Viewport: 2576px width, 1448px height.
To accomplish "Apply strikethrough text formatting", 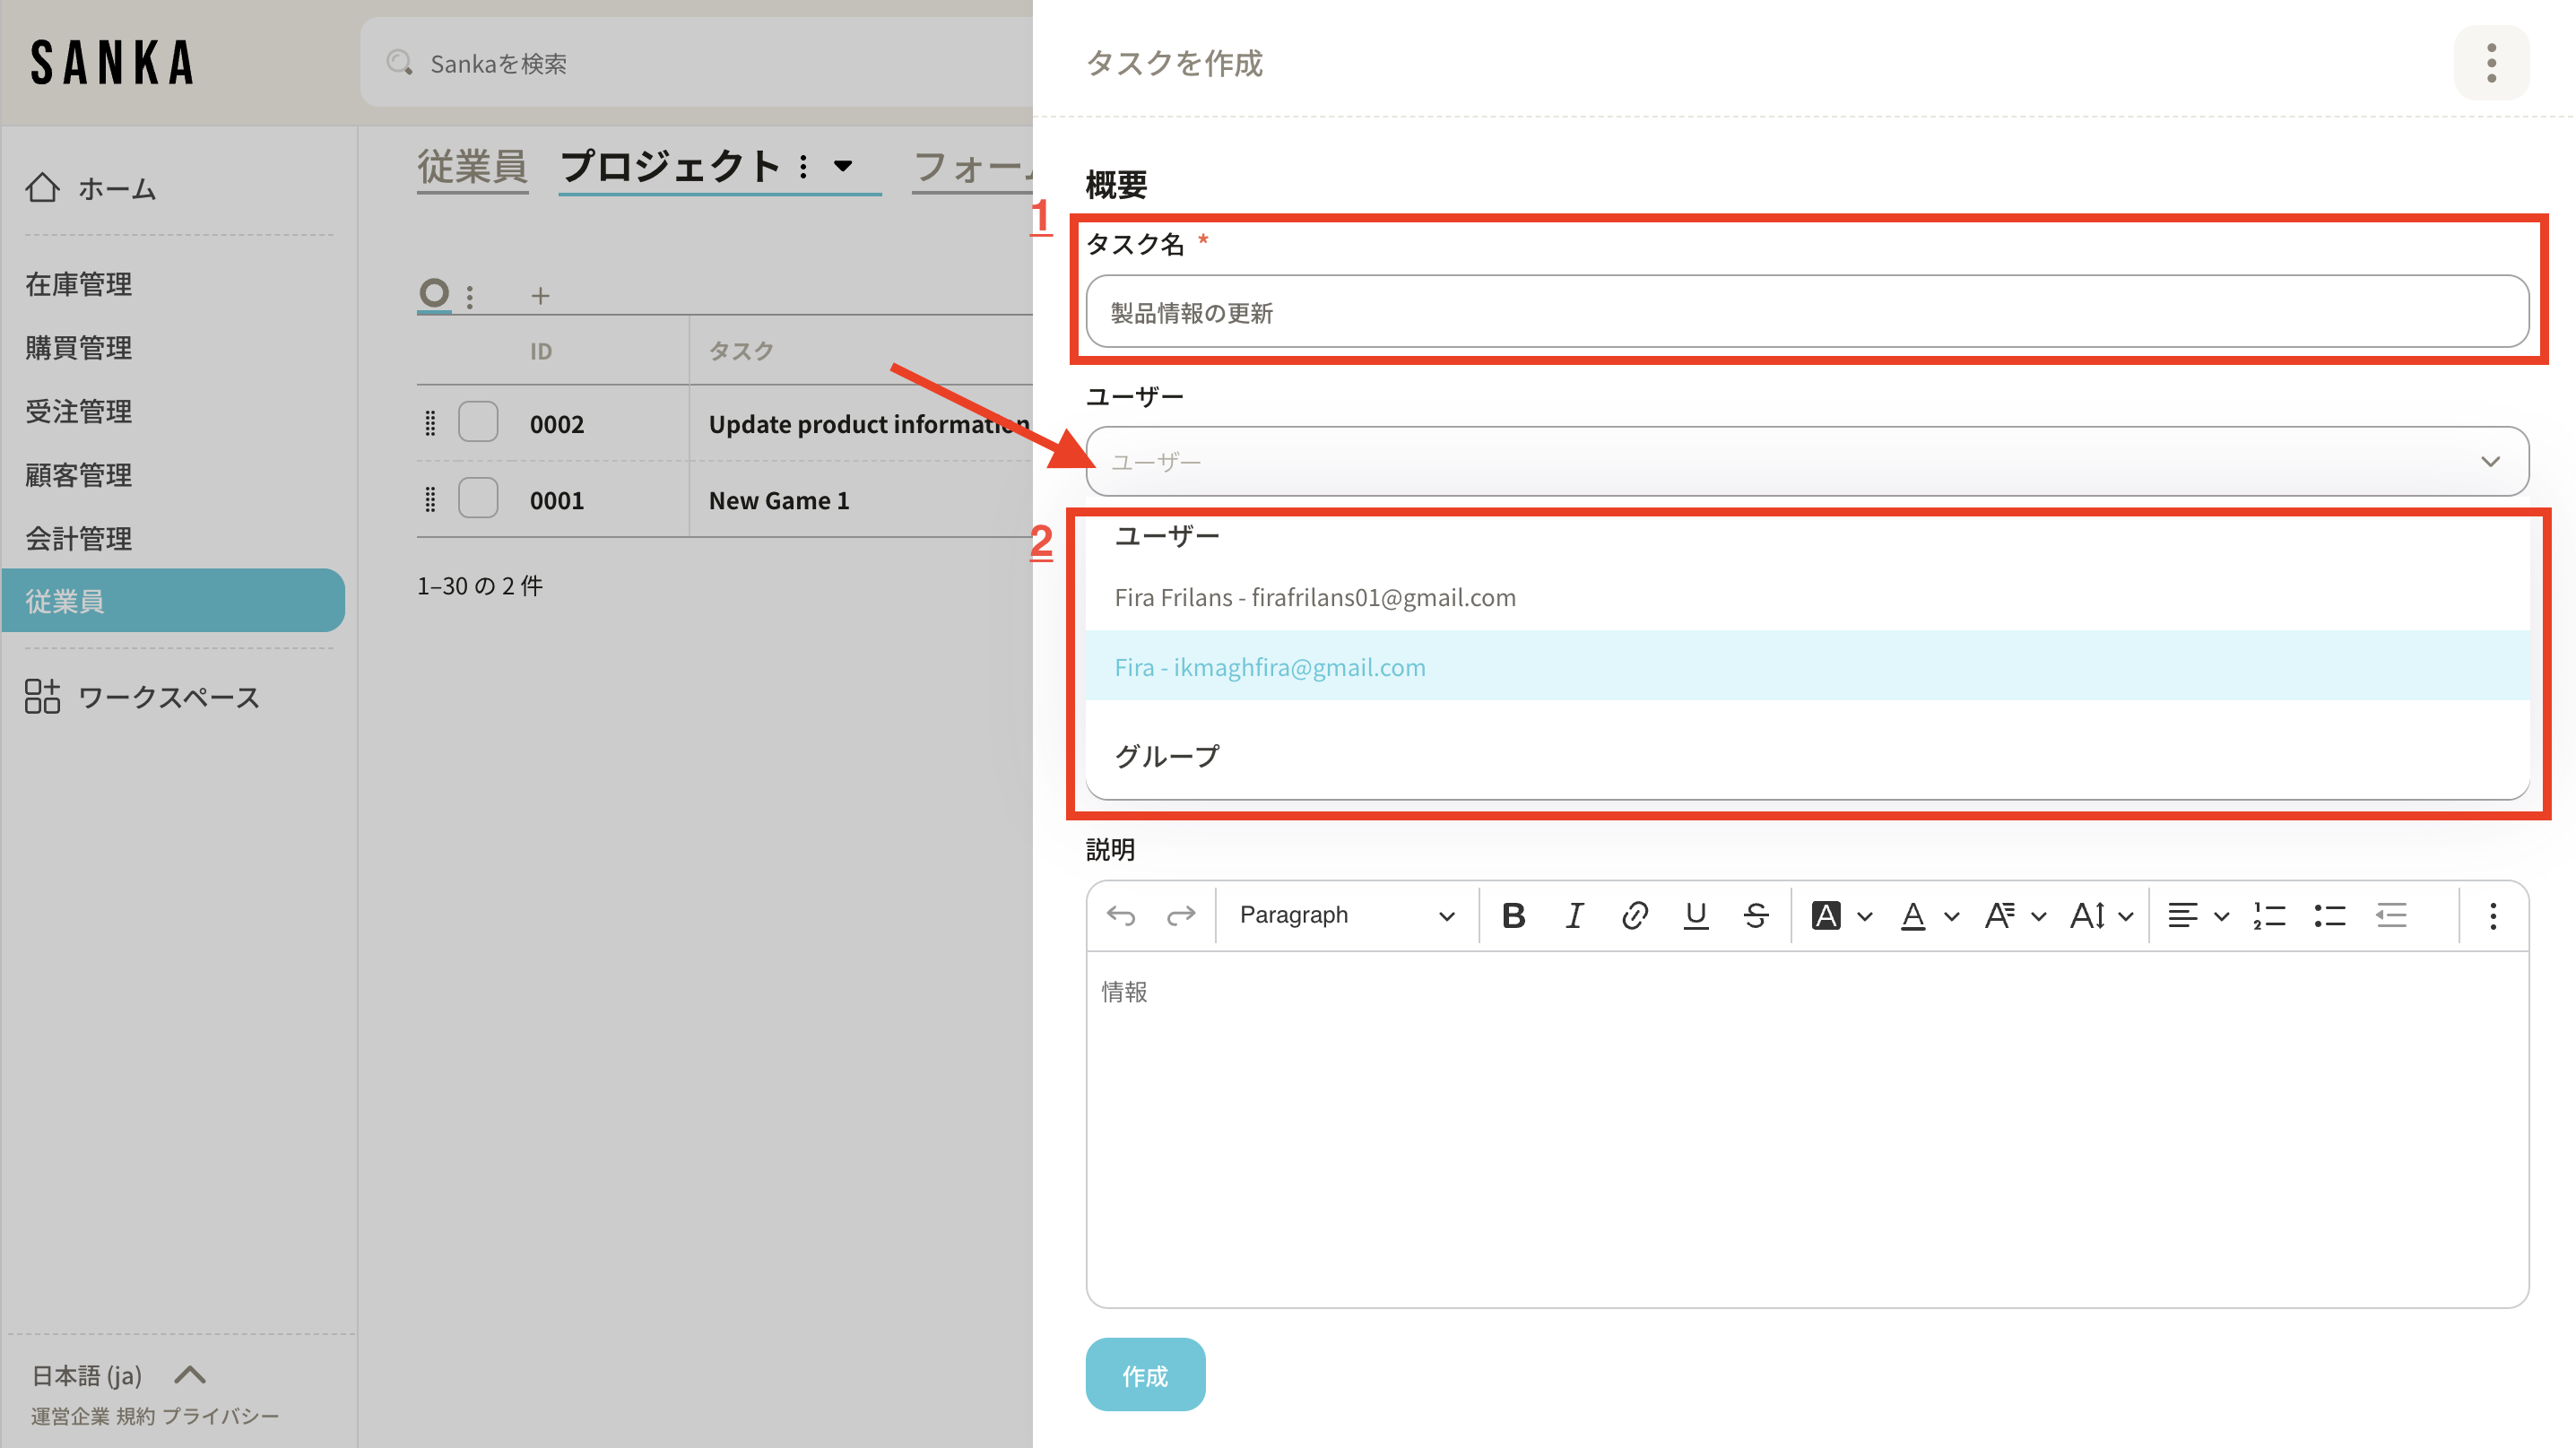I will click(1756, 915).
